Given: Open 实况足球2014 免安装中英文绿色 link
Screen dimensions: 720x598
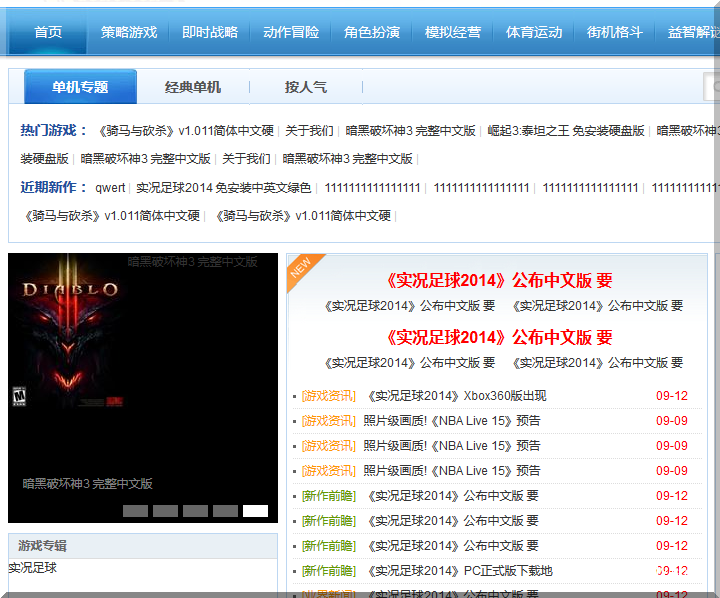Looking at the screenshot, I should tap(224, 188).
